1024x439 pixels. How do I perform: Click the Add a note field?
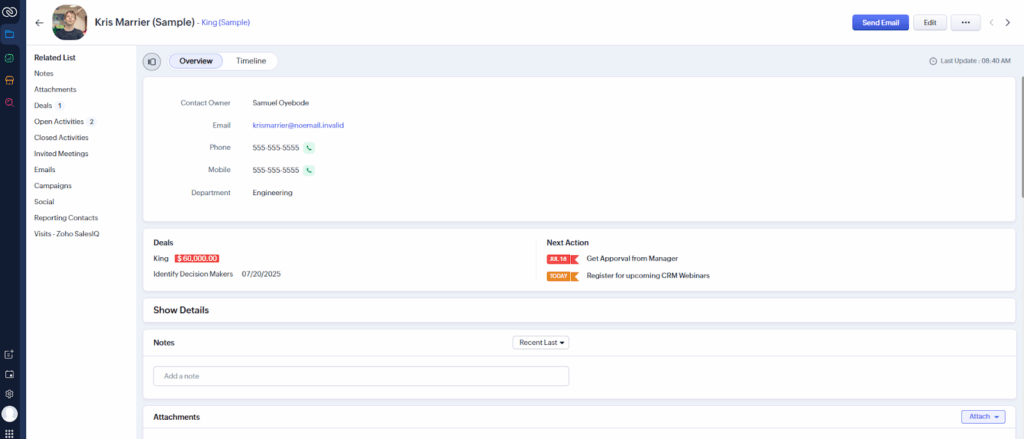click(x=360, y=376)
